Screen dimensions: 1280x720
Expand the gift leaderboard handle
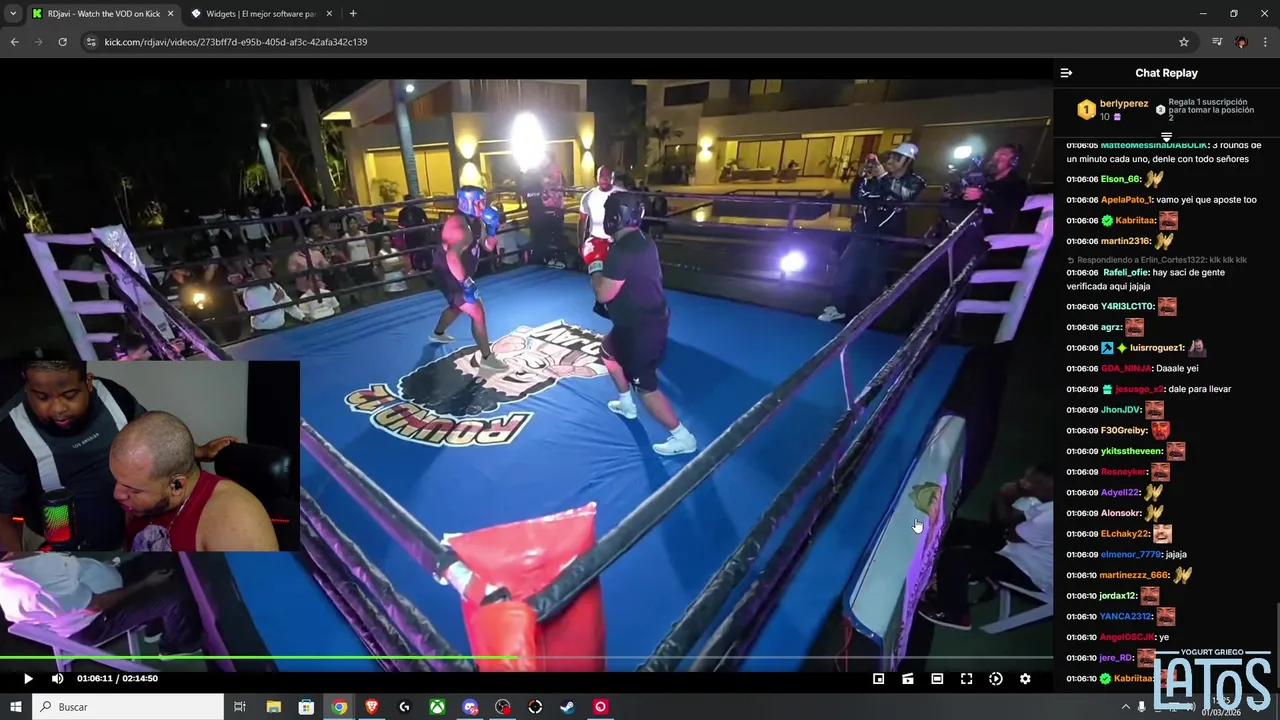coord(1166,137)
